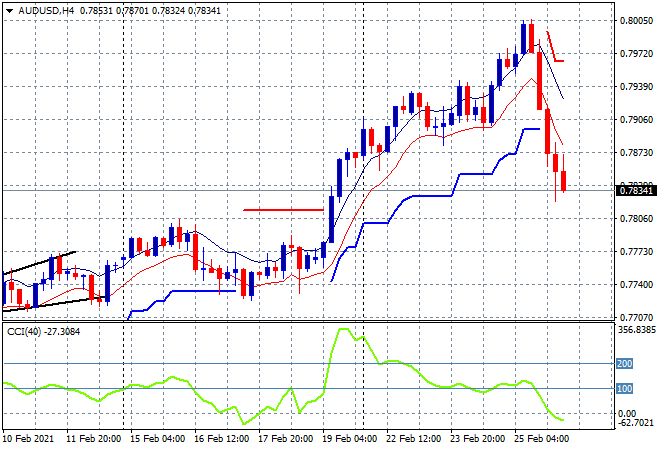Select the 0.79060 price axis label
This screenshot has height=450, width=660.
[x=636, y=120]
